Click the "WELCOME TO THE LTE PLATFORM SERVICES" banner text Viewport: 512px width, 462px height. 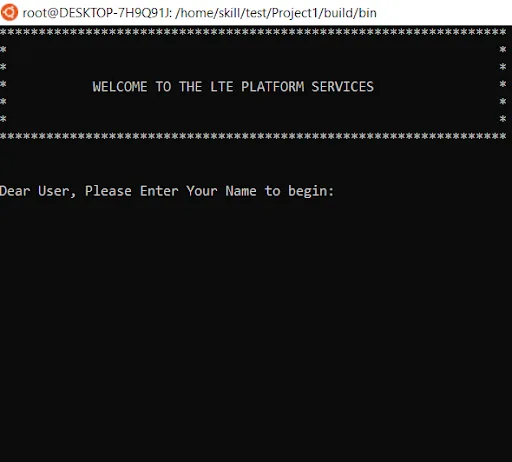[x=233, y=87]
